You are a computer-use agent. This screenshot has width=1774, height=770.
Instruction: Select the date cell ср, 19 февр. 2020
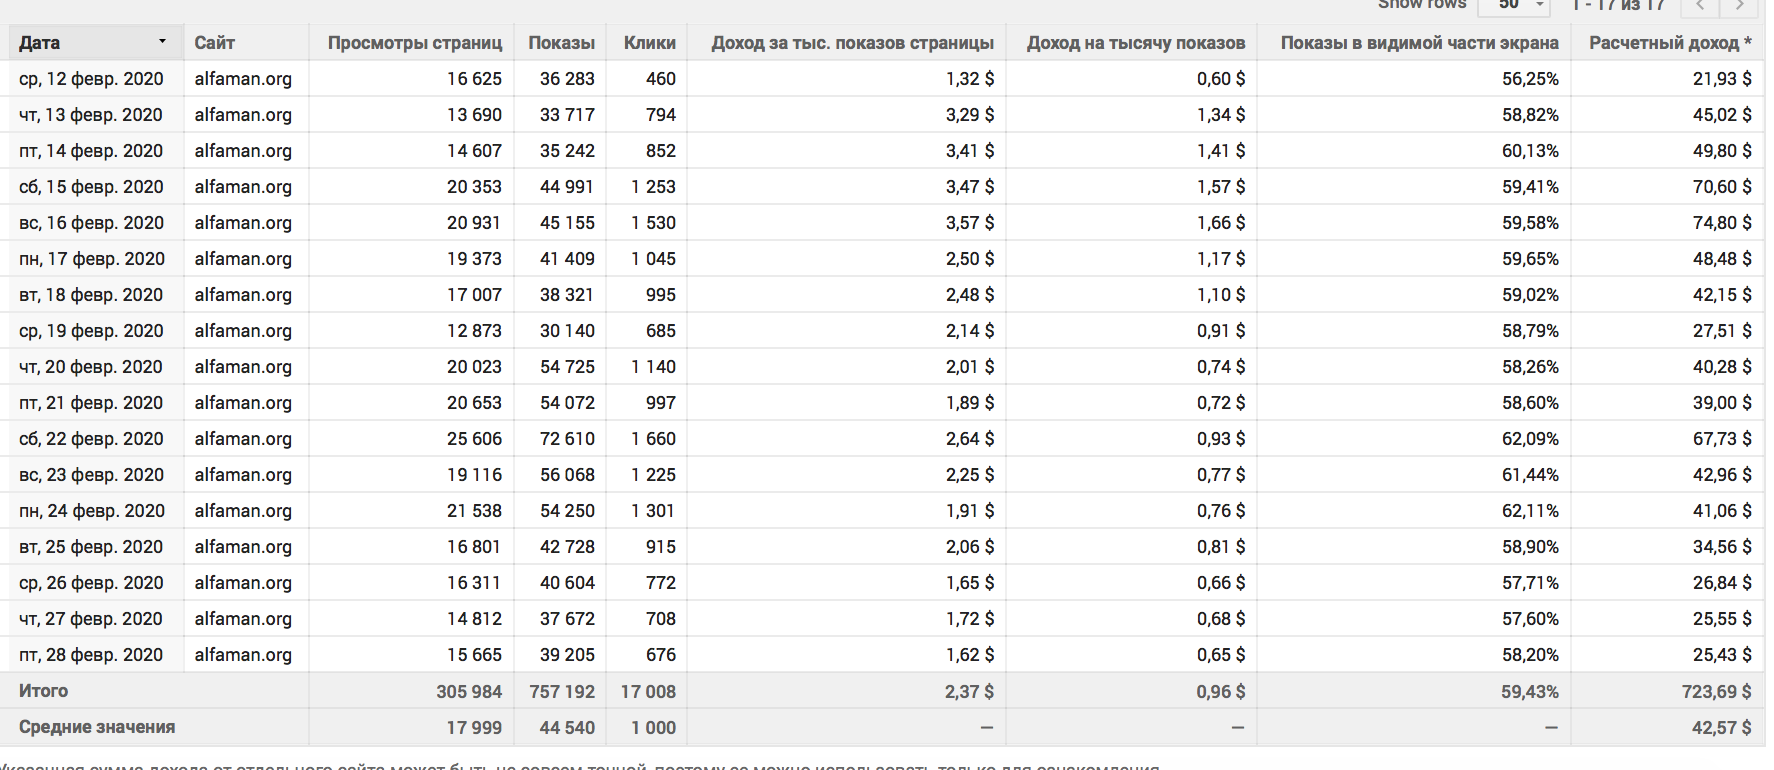[x=91, y=331]
